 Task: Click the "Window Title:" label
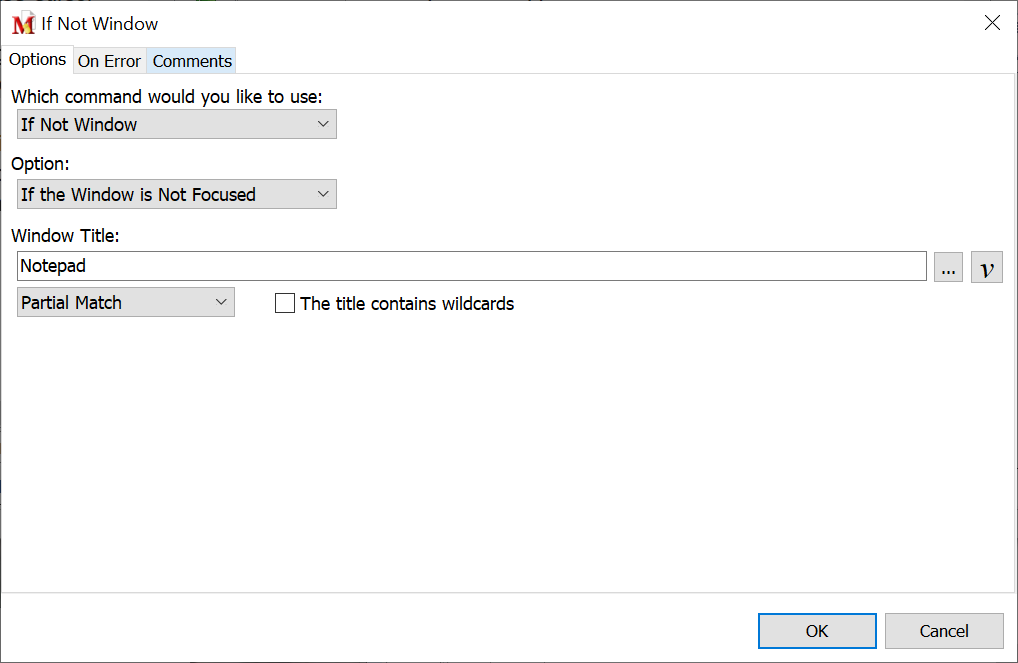[x=64, y=236]
